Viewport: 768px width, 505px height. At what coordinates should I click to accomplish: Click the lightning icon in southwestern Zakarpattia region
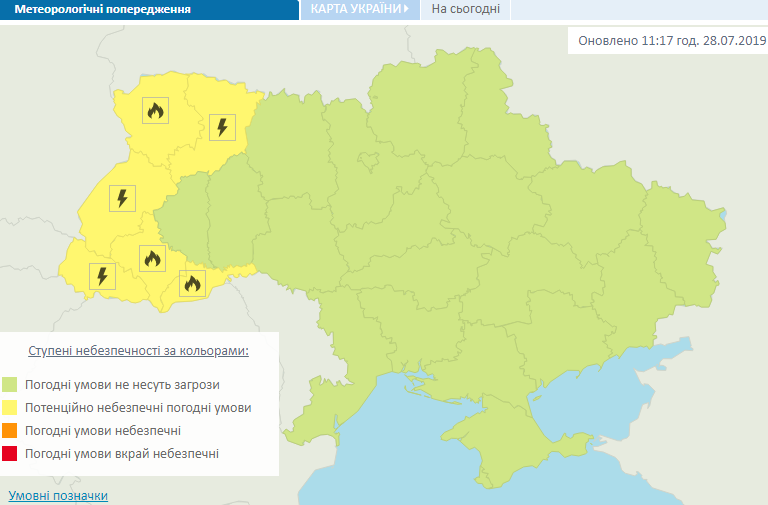[x=102, y=276]
